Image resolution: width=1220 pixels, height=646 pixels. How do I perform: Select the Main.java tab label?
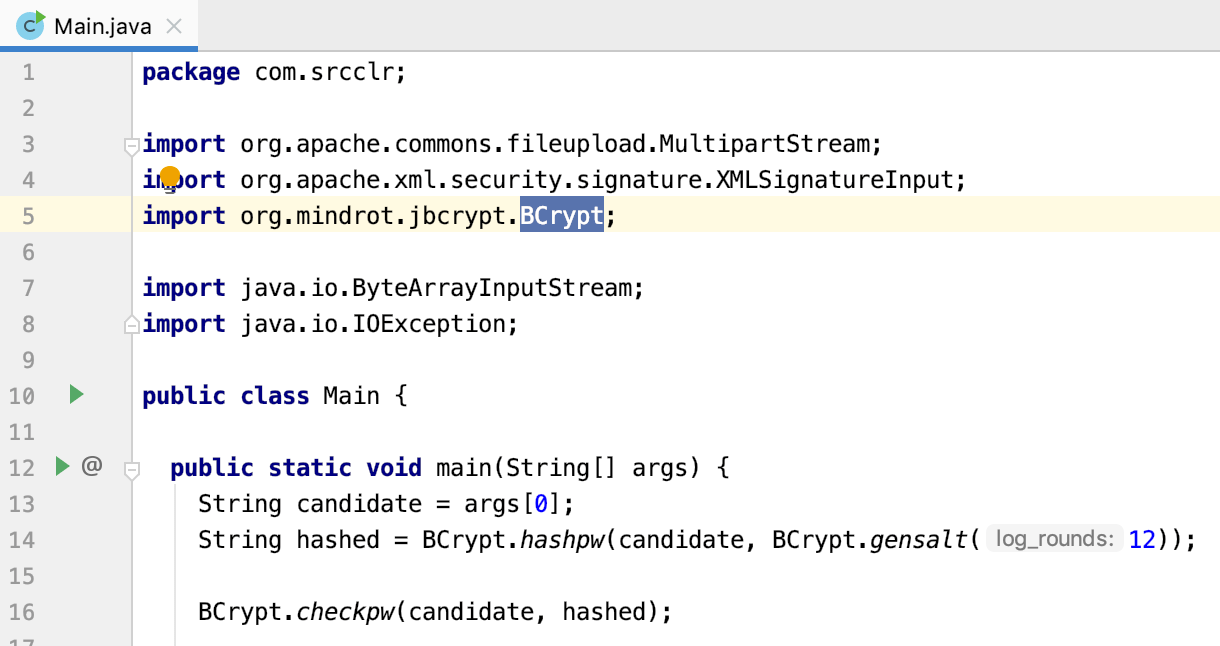point(103,26)
